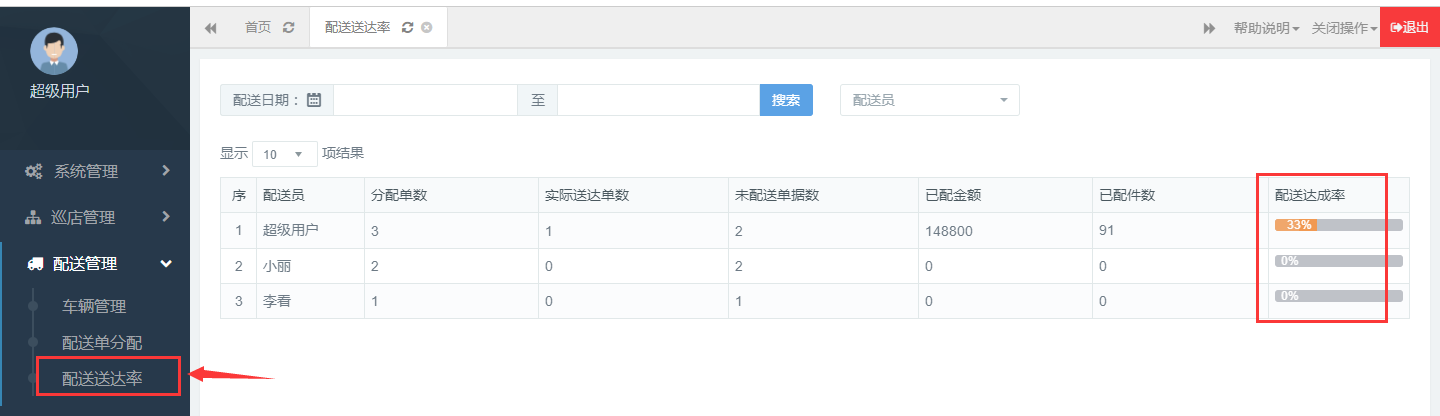Open the 配送员 dropdown filter
The height and width of the screenshot is (416, 1440).
(930, 100)
